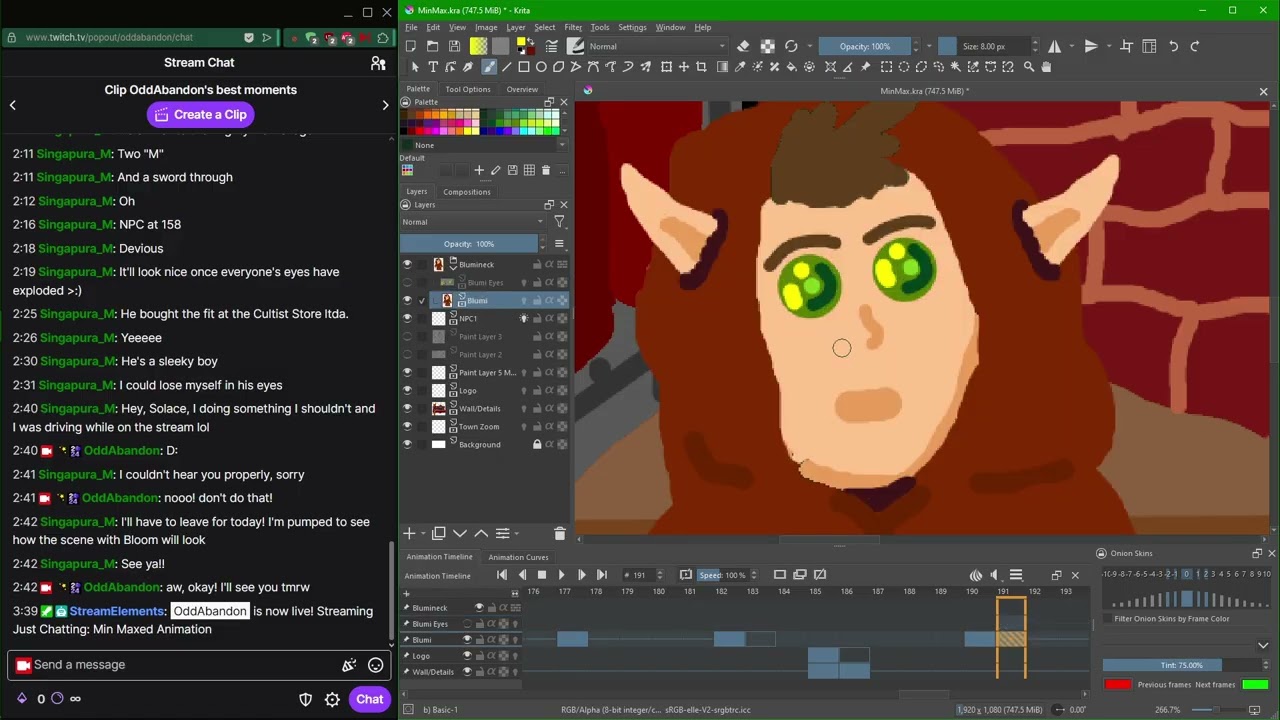Select the Text tool in Krita toolbar
Screen dimensions: 1280x720
point(433,67)
